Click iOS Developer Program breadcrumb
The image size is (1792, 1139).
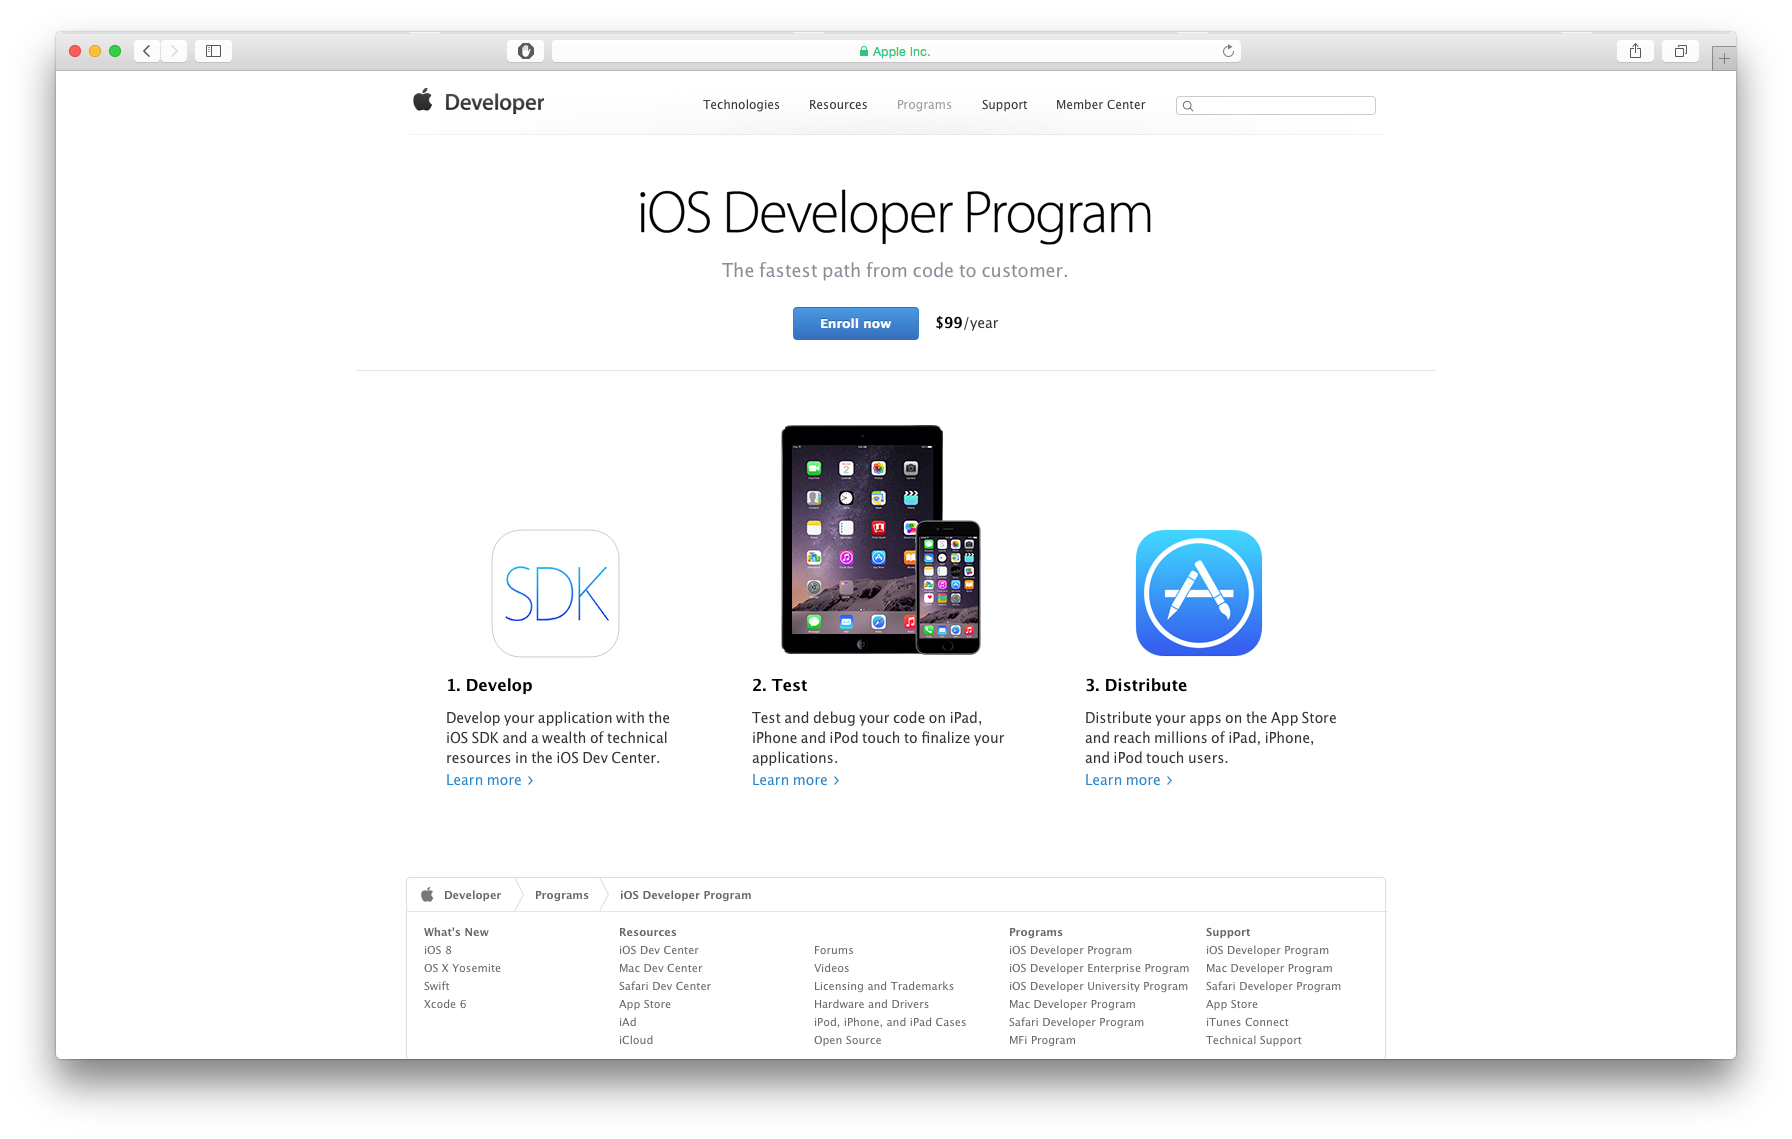pos(685,895)
